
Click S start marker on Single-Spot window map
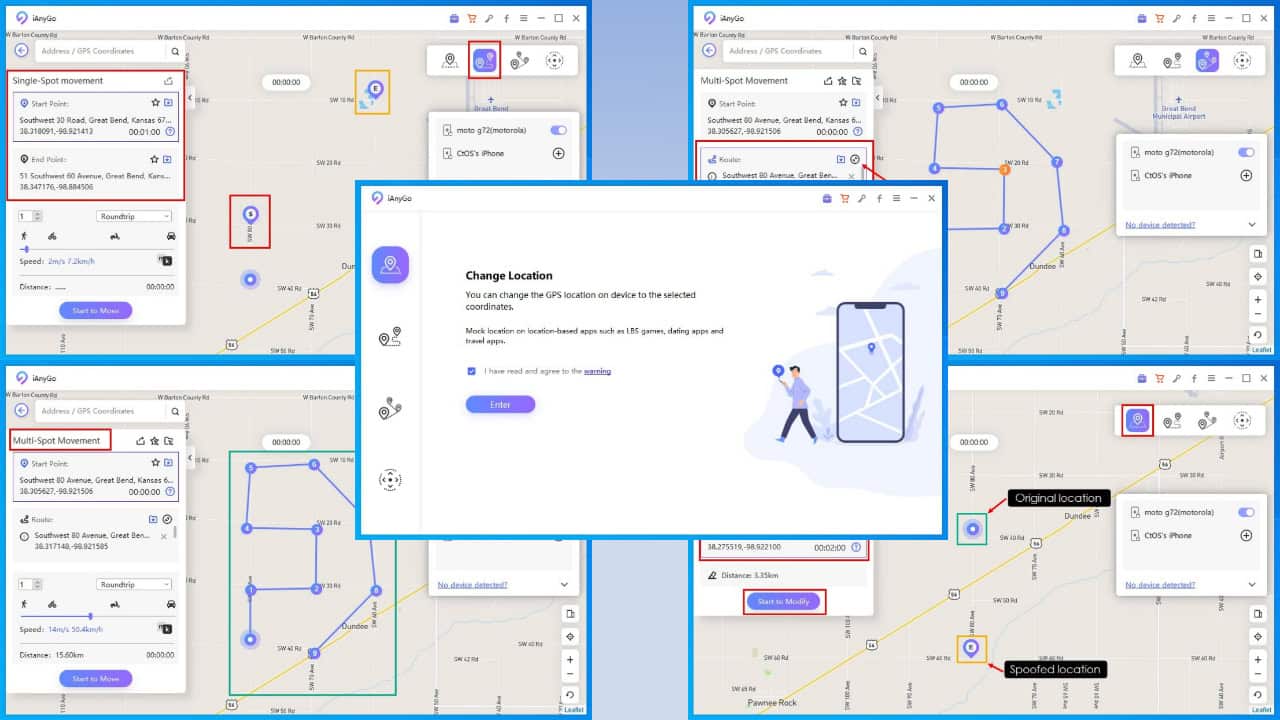[251, 212]
